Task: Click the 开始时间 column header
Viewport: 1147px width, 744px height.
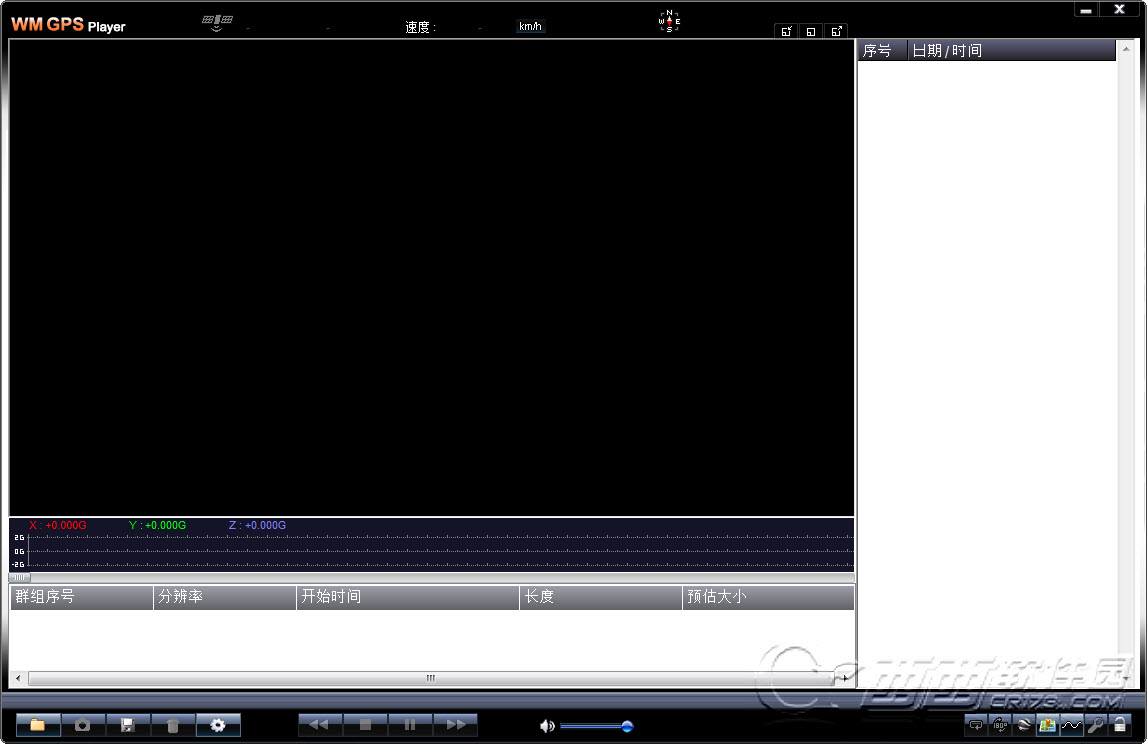Action: click(408, 597)
